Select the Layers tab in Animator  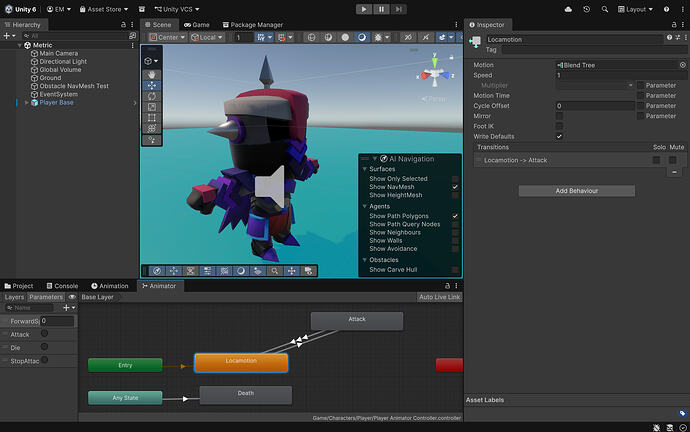pyautogui.click(x=14, y=297)
